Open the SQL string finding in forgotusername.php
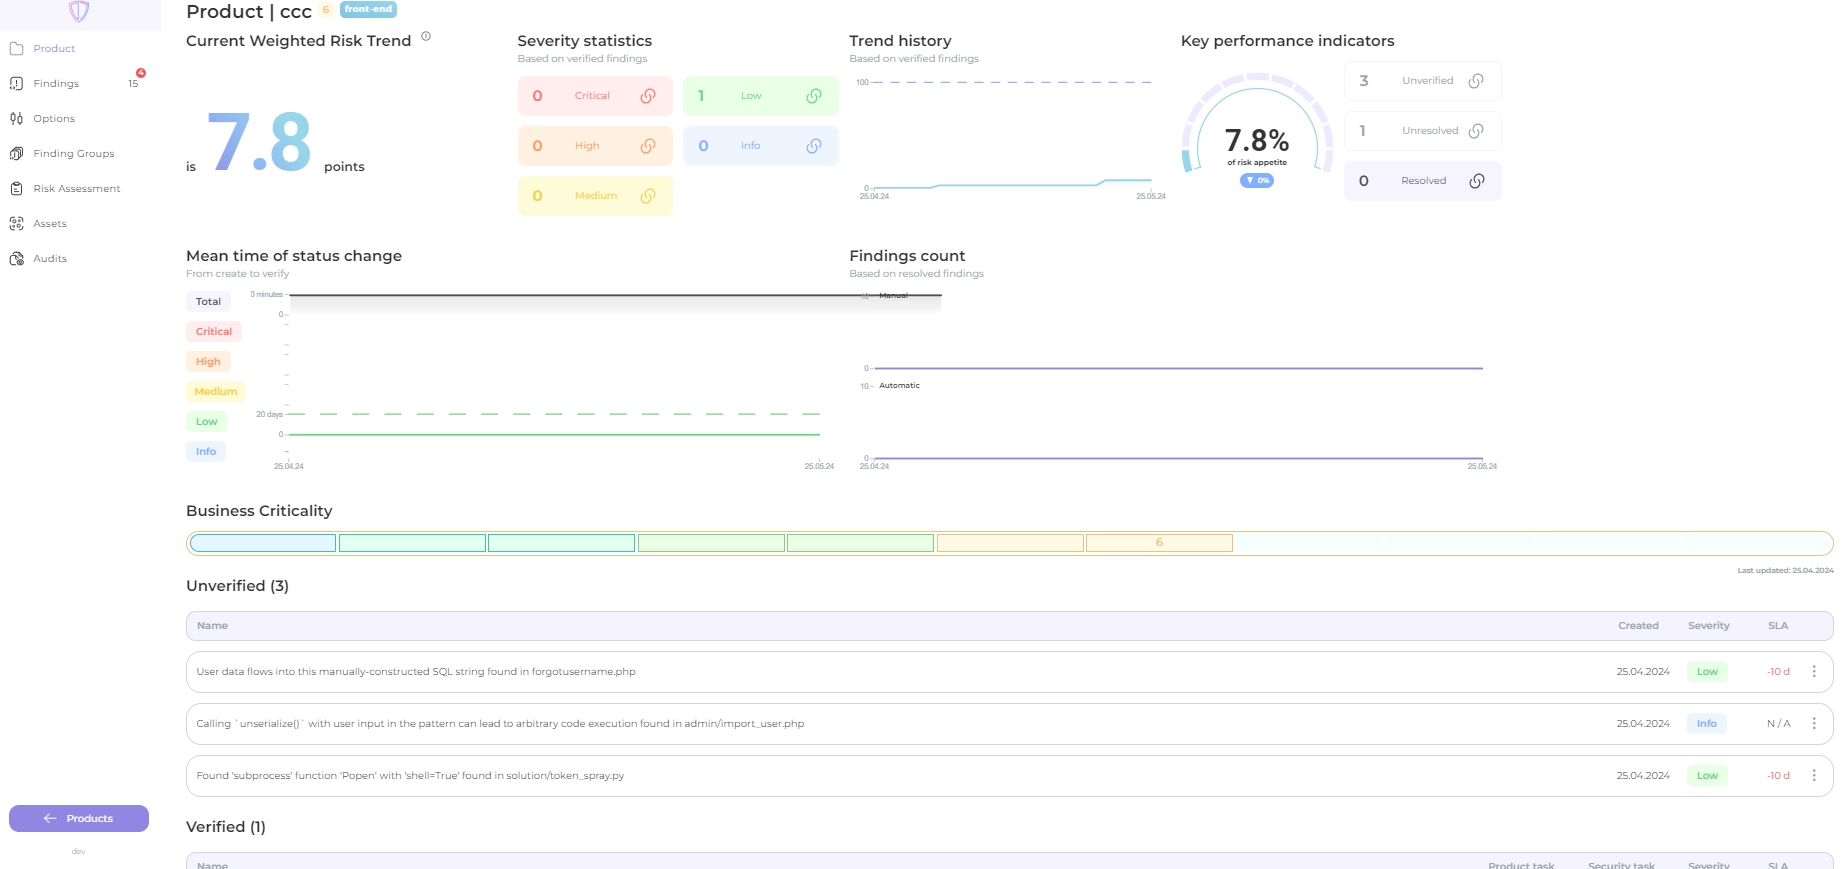 (x=416, y=672)
